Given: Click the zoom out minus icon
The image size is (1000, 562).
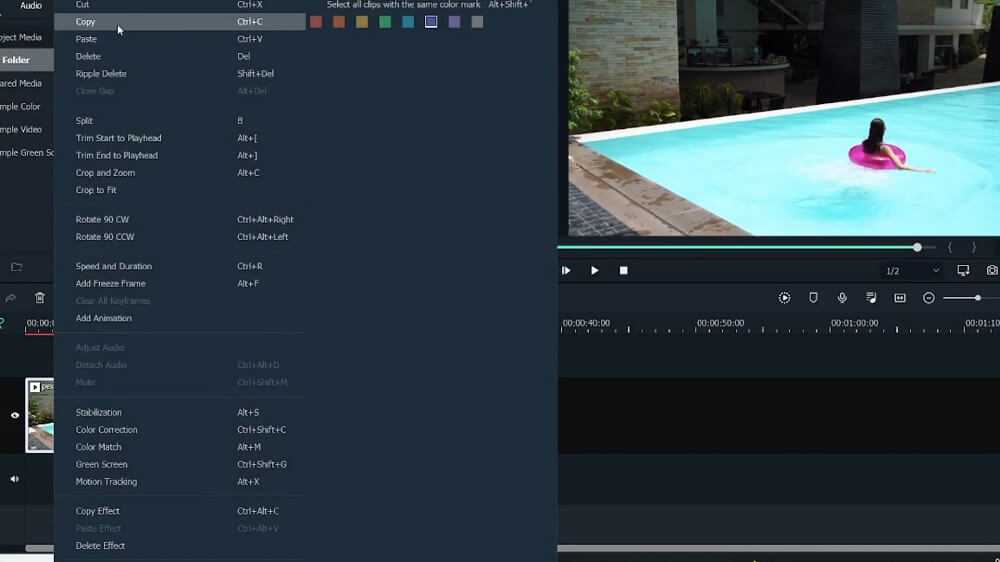Looking at the screenshot, I should [928, 298].
